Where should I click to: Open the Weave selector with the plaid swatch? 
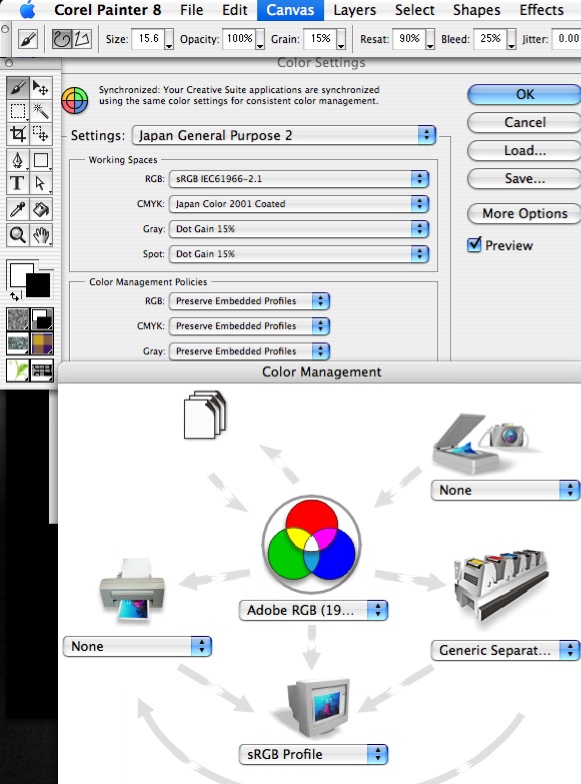coord(42,344)
